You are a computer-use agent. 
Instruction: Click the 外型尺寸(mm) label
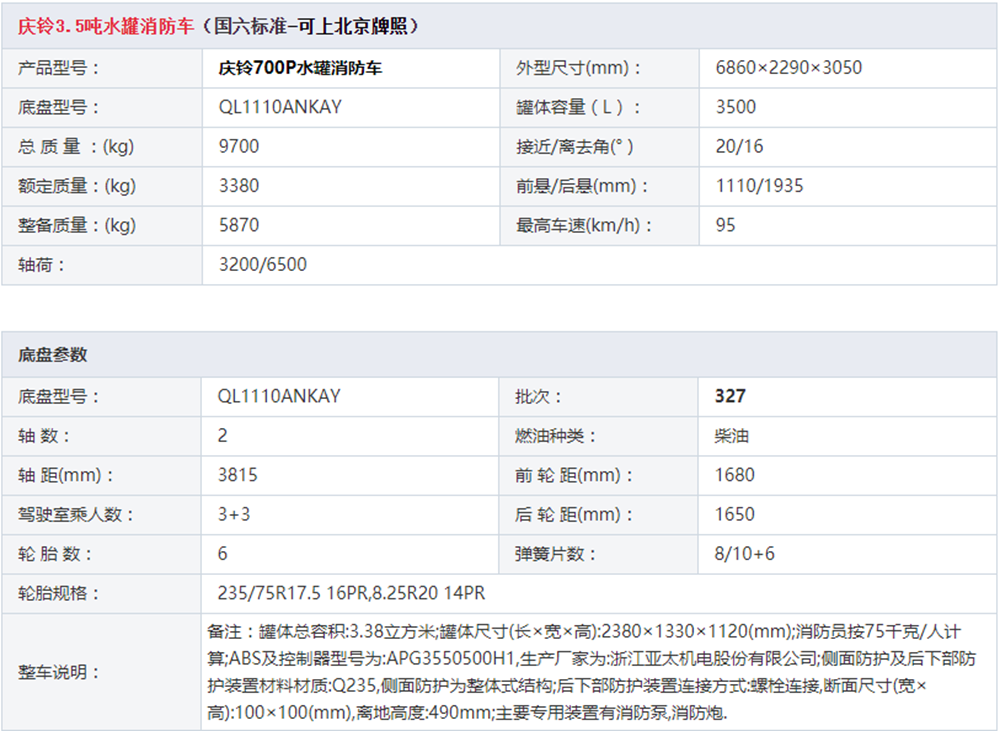tap(578, 68)
